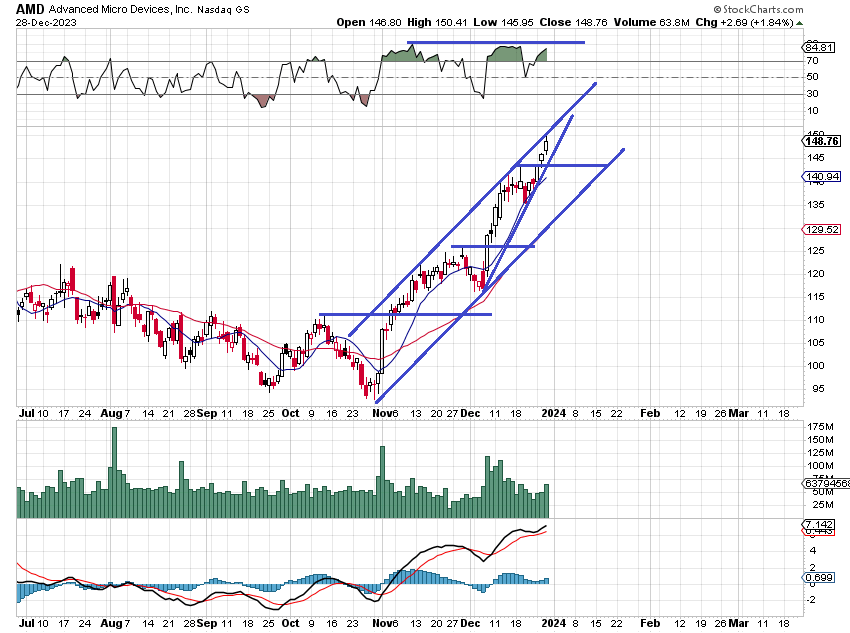Click the green up-arrow beside the change
Viewport: 850px width, 633px height.
pyautogui.click(x=800, y=23)
